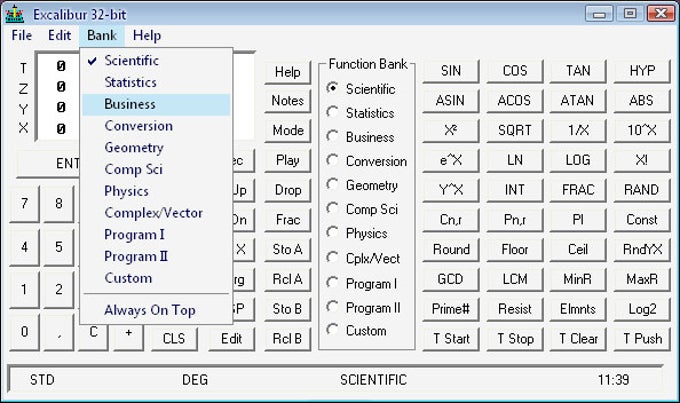Select the Program II radio button

point(333,307)
